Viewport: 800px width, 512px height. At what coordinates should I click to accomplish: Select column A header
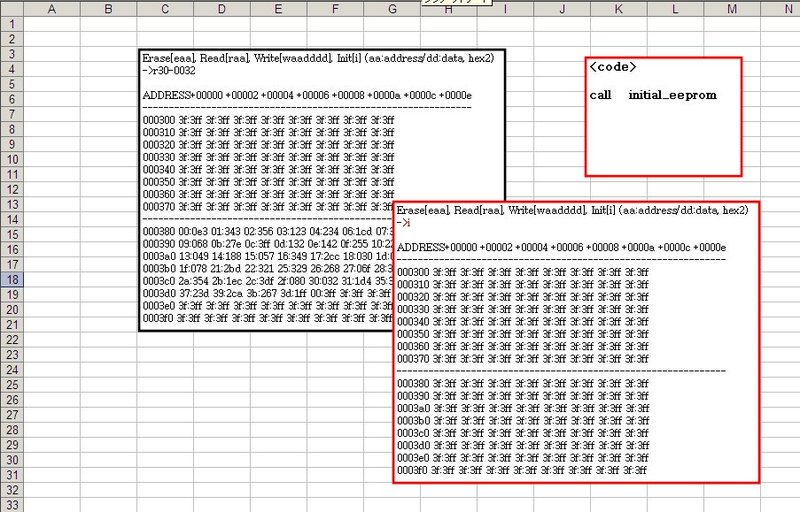pos(50,9)
